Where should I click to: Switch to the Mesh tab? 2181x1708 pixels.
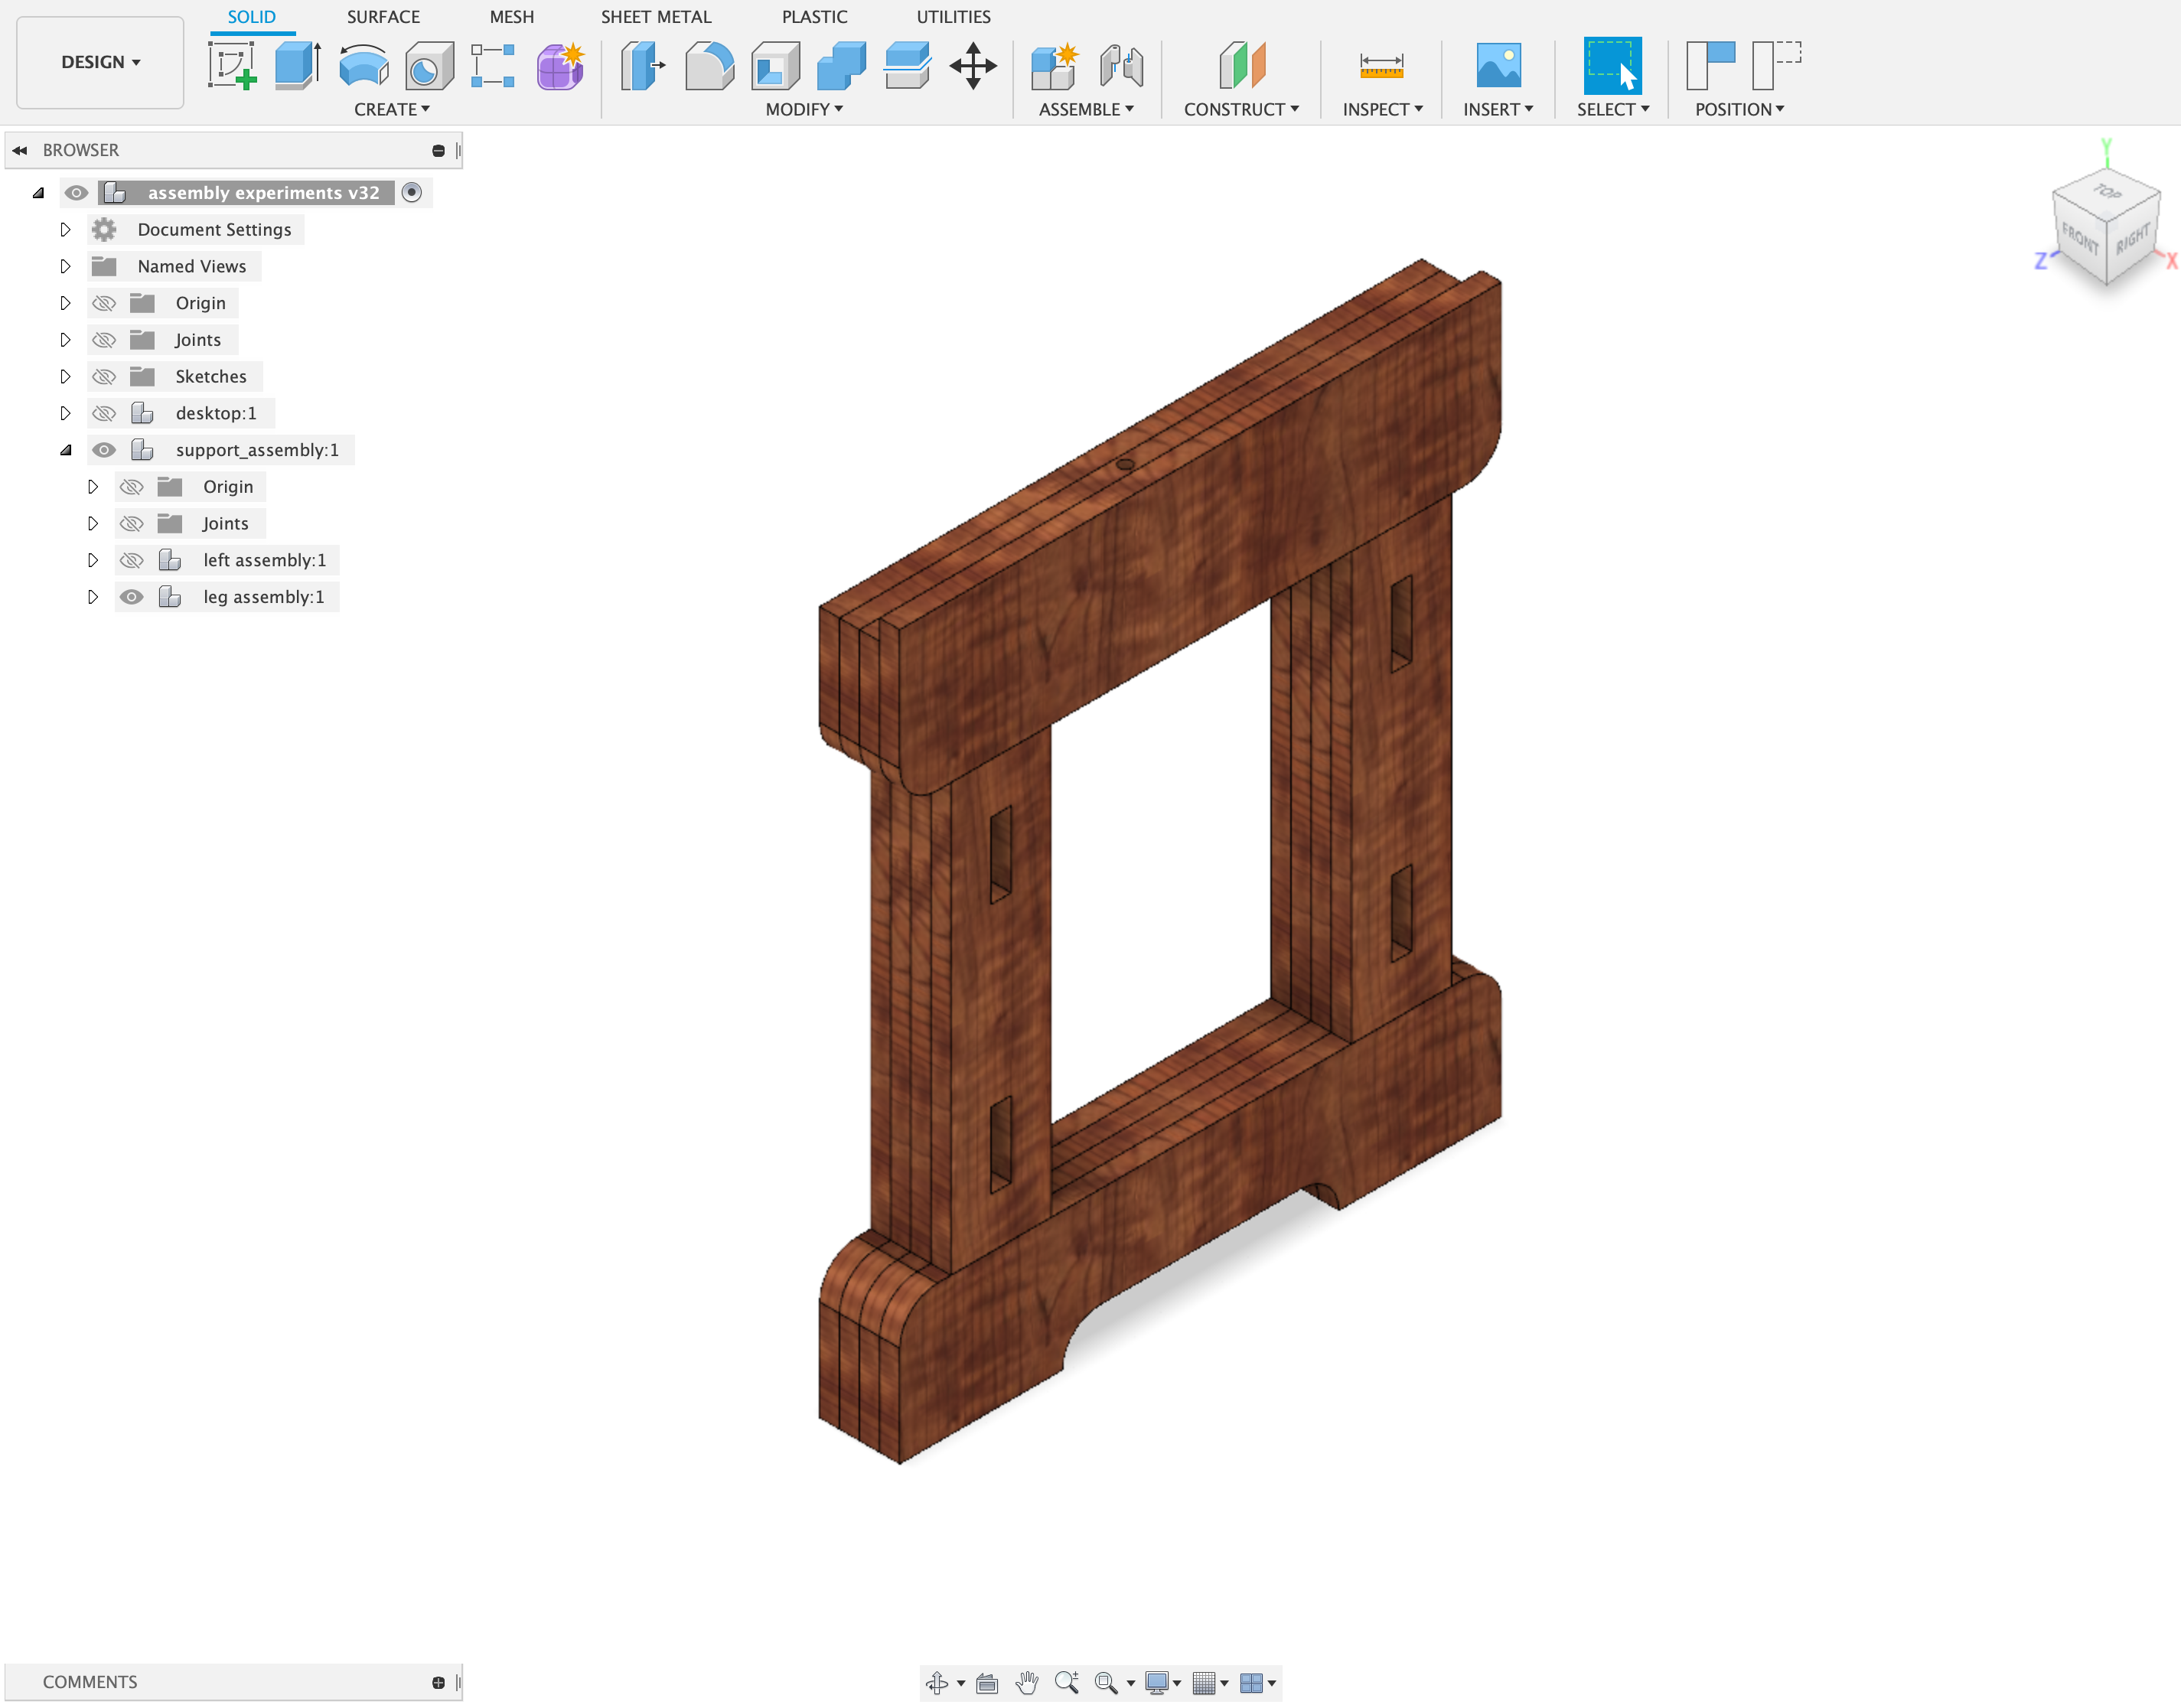pos(512,16)
